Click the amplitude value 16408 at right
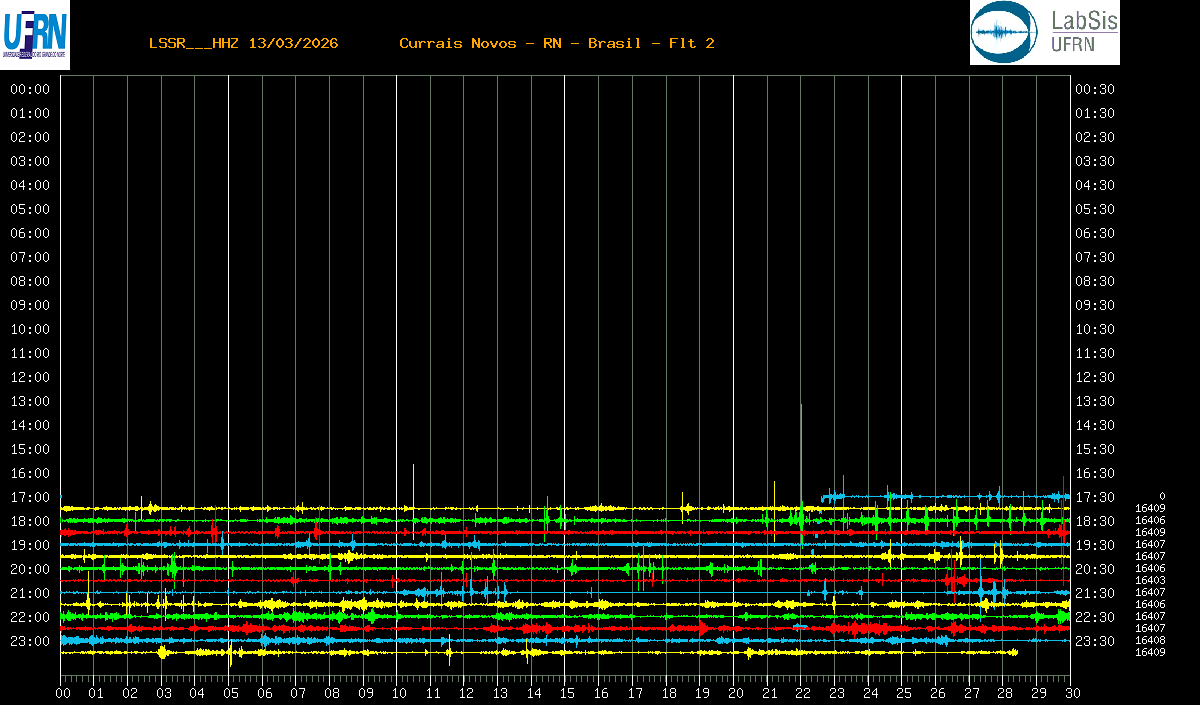 [x=1150, y=640]
